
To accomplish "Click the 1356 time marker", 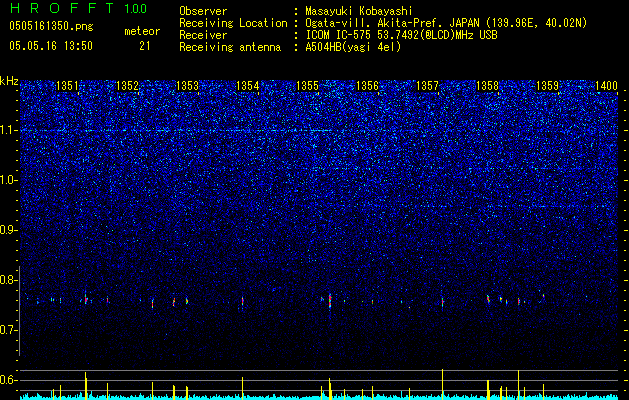I will click(367, 86).
